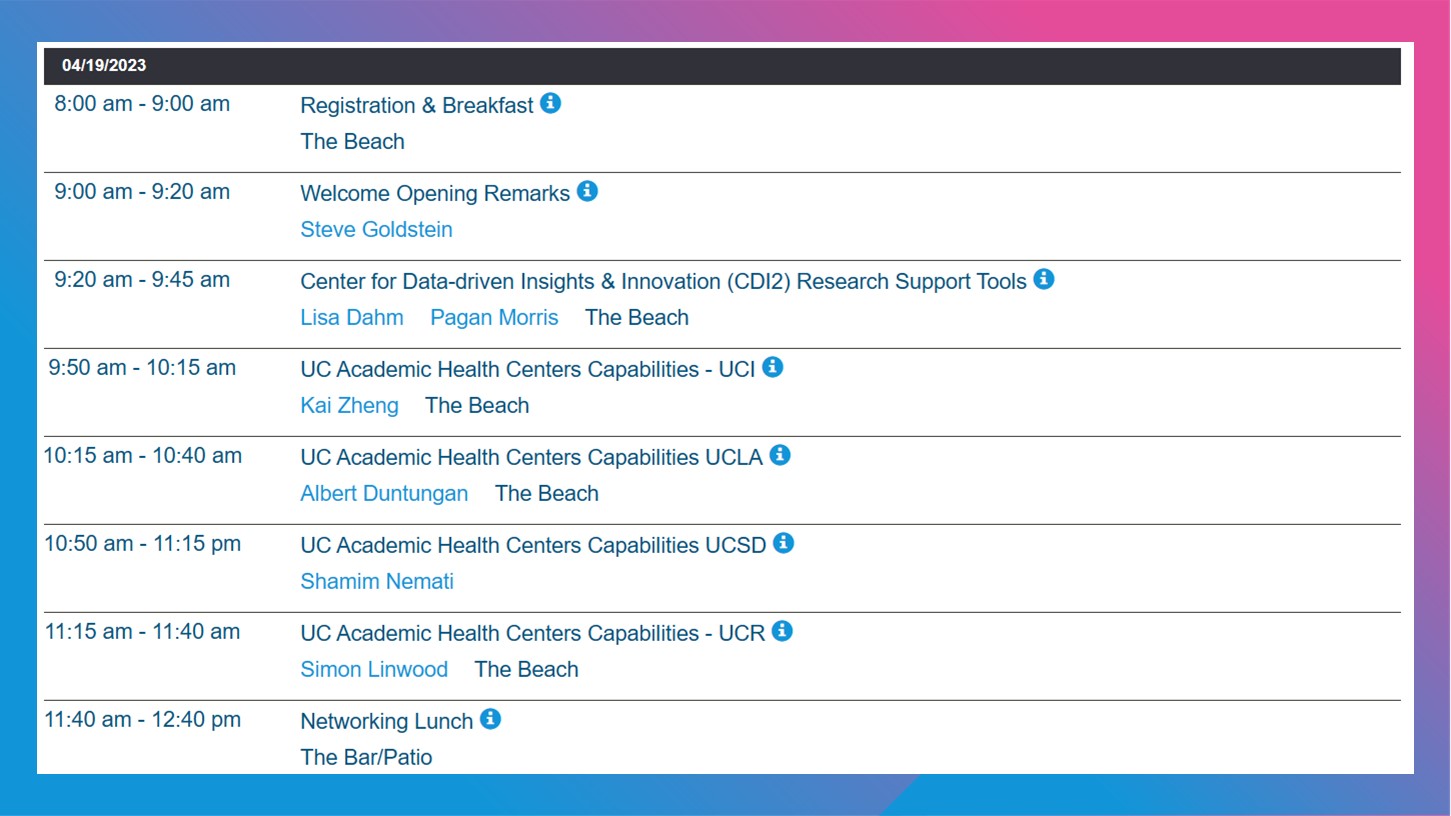
Task: Open info icon for UCI Capabilities session
Action: point(773,367)
